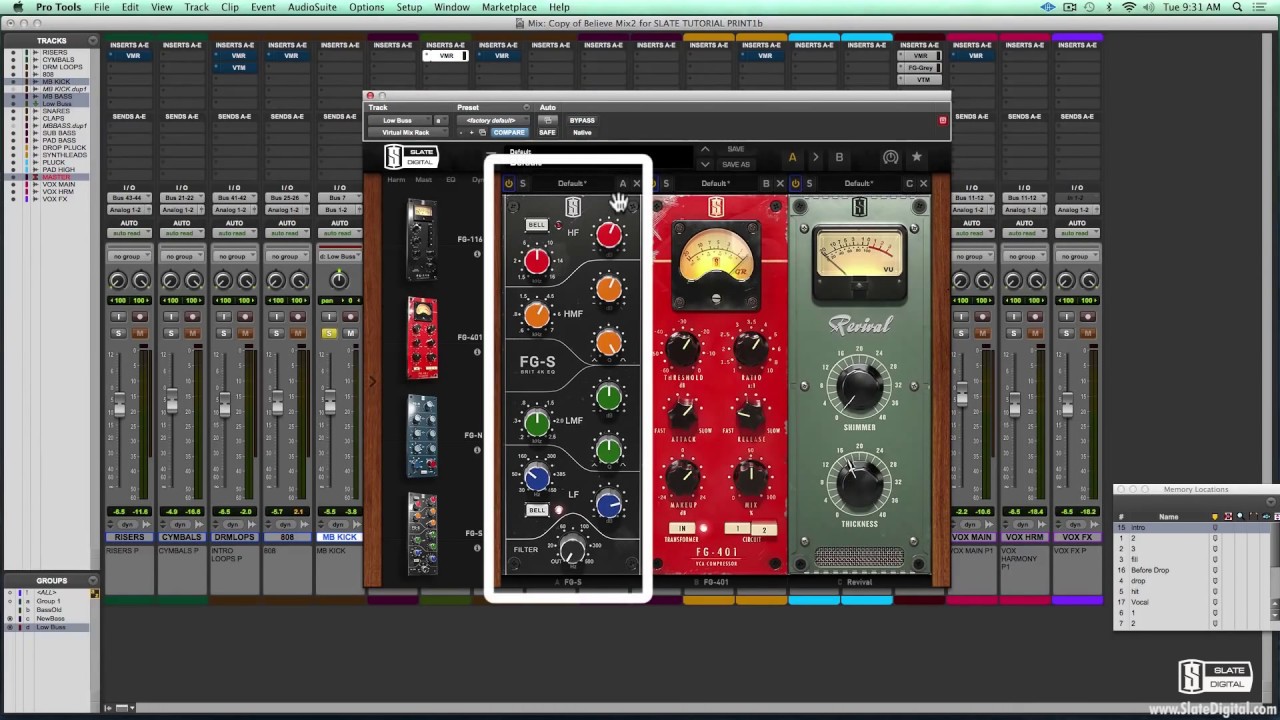Screen dimensions: 1280x720
Task: Open the Tracks list menu arrow
Action: point(93,41)
